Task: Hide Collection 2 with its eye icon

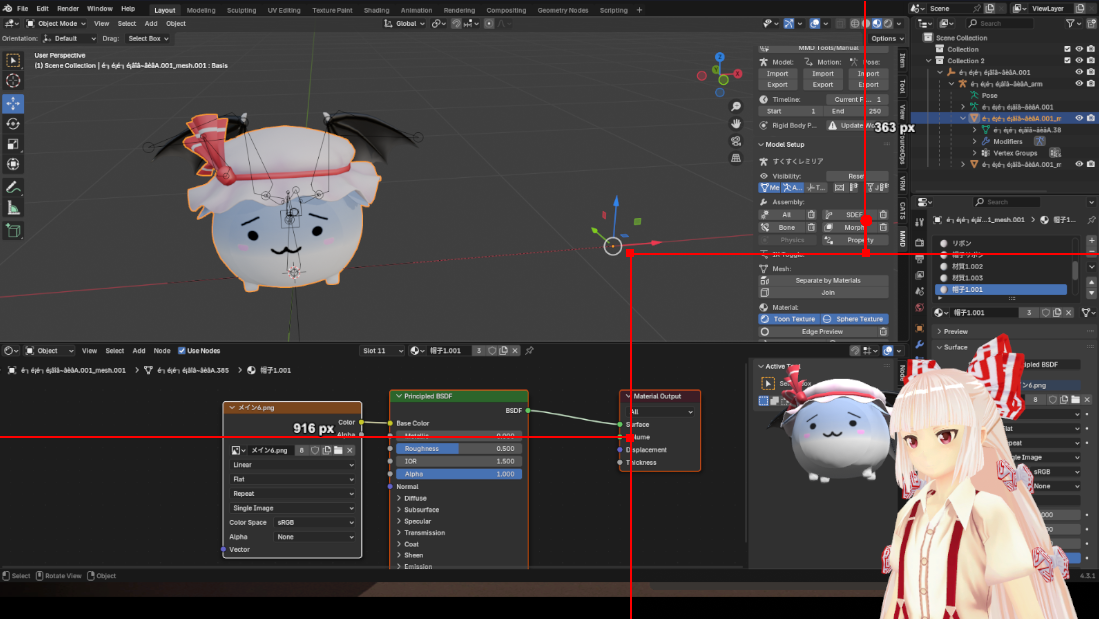Action: (x=1079, y=60)
